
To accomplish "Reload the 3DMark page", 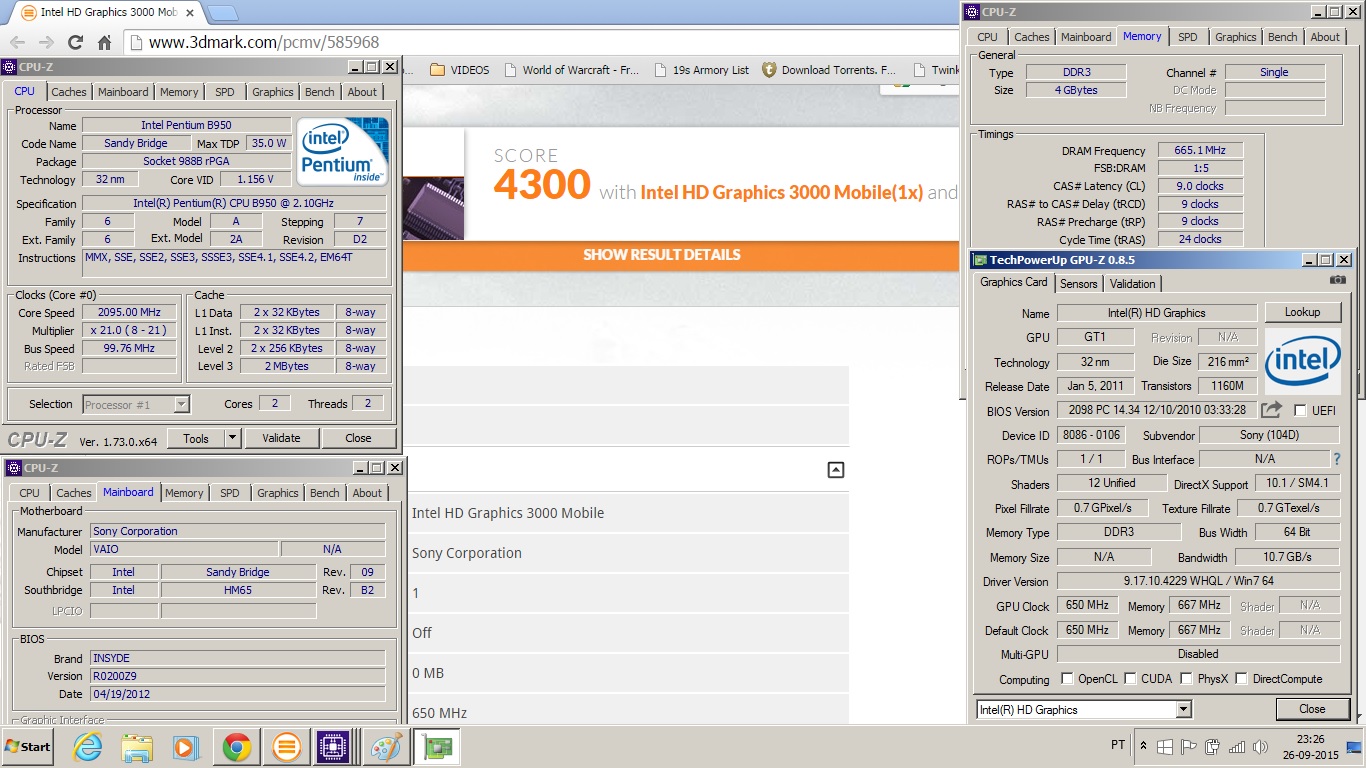I will coord(75,42).
